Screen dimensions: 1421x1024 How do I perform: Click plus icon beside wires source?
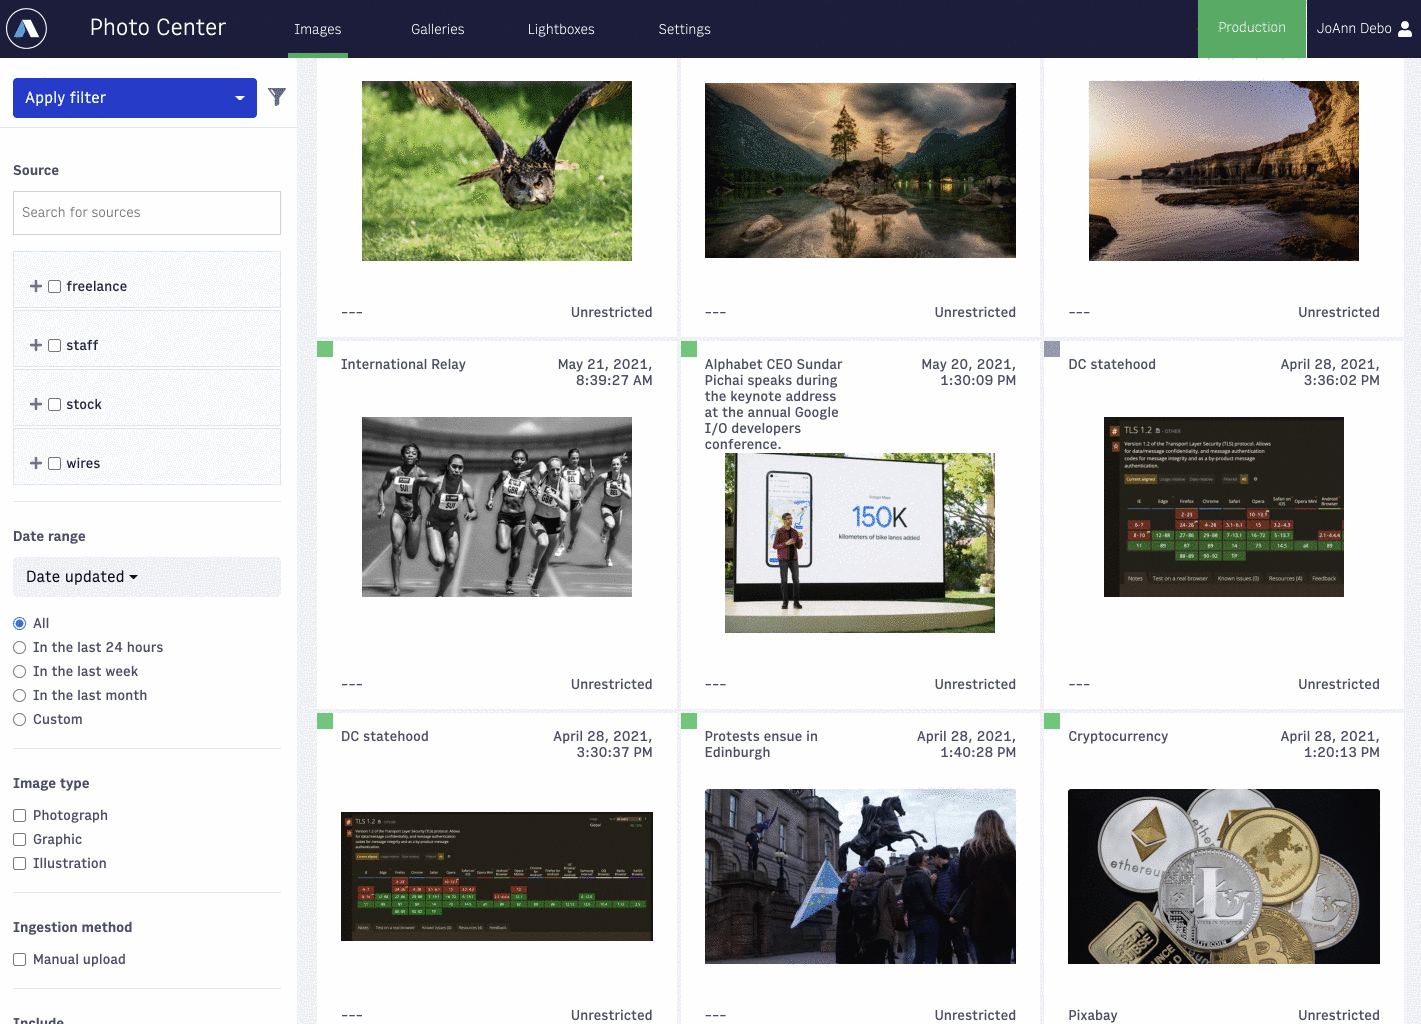(x=36, y=463)
